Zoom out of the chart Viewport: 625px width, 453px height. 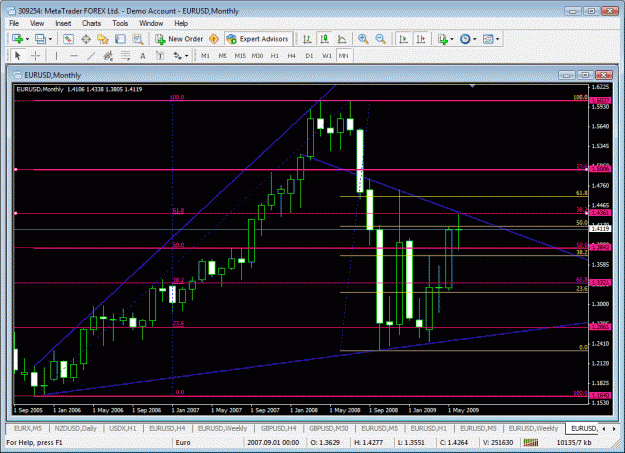pos(381,39)
